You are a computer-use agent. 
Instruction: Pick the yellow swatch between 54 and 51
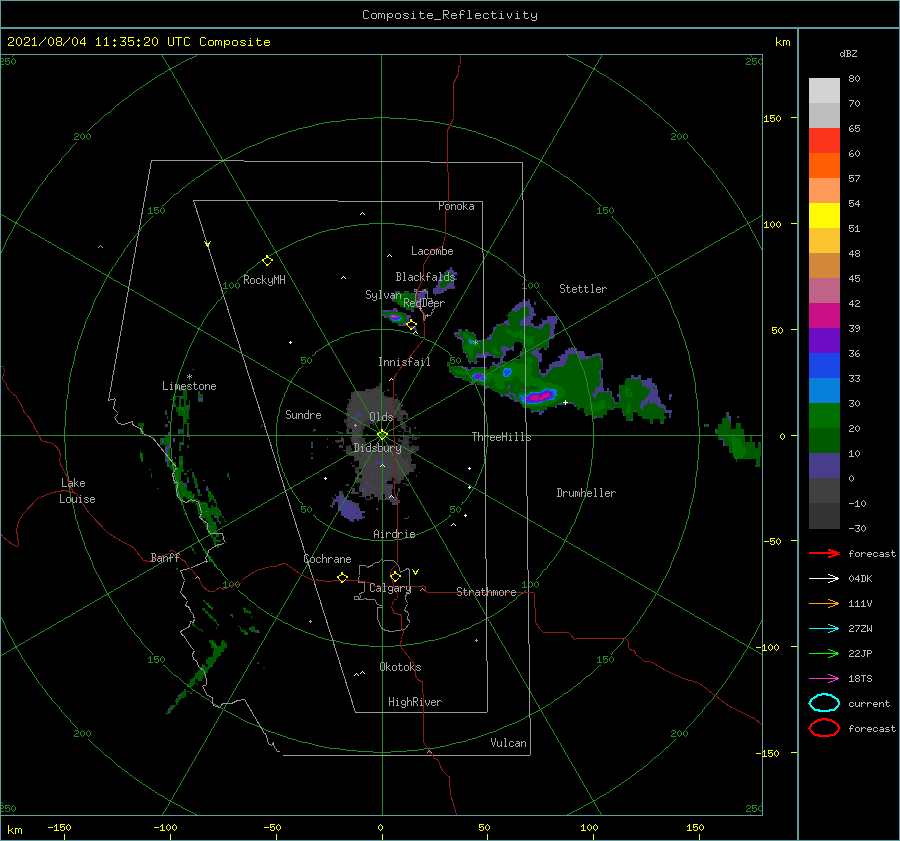tap(824, 216)
